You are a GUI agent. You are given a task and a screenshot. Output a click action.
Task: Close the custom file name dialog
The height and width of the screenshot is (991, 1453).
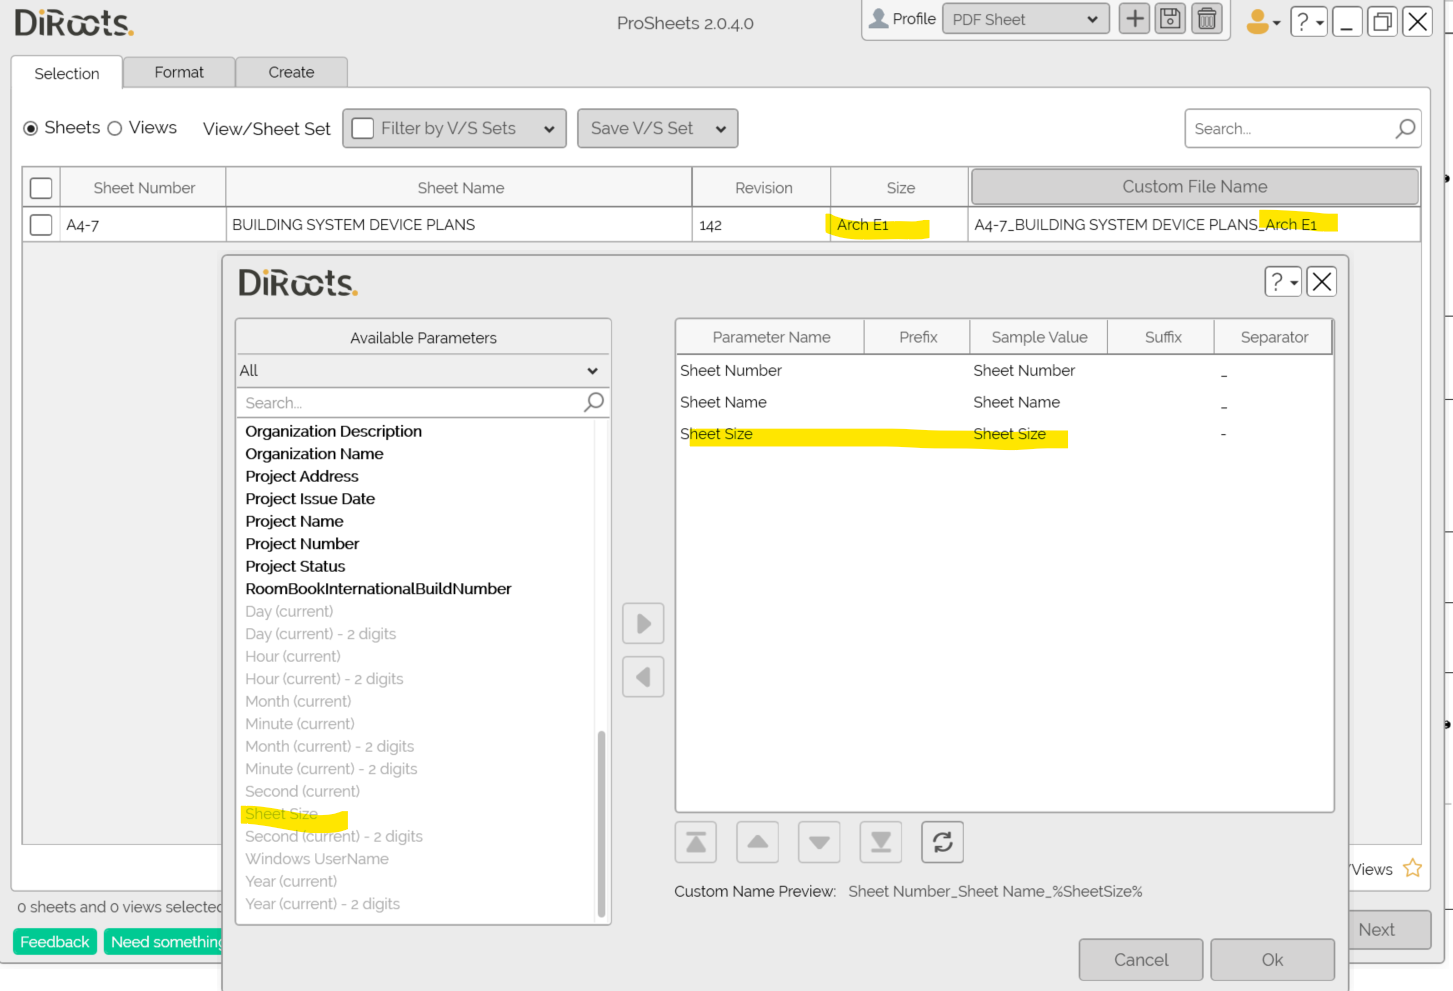(x=1321, y=282)
